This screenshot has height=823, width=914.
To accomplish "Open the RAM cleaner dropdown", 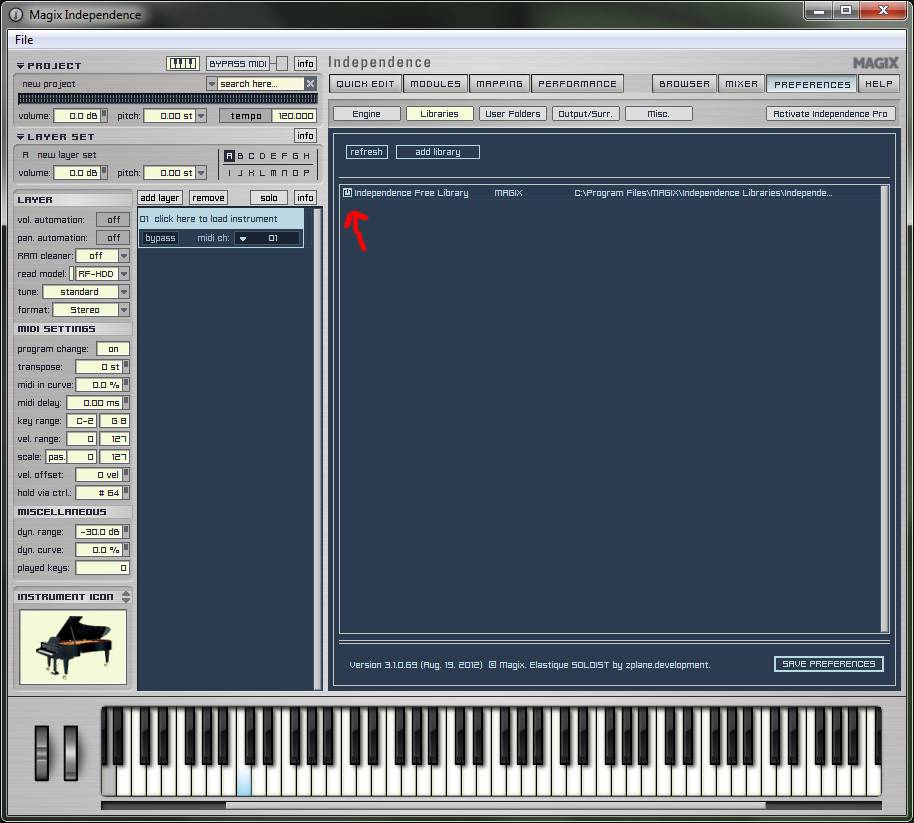I will click(124, 256).
